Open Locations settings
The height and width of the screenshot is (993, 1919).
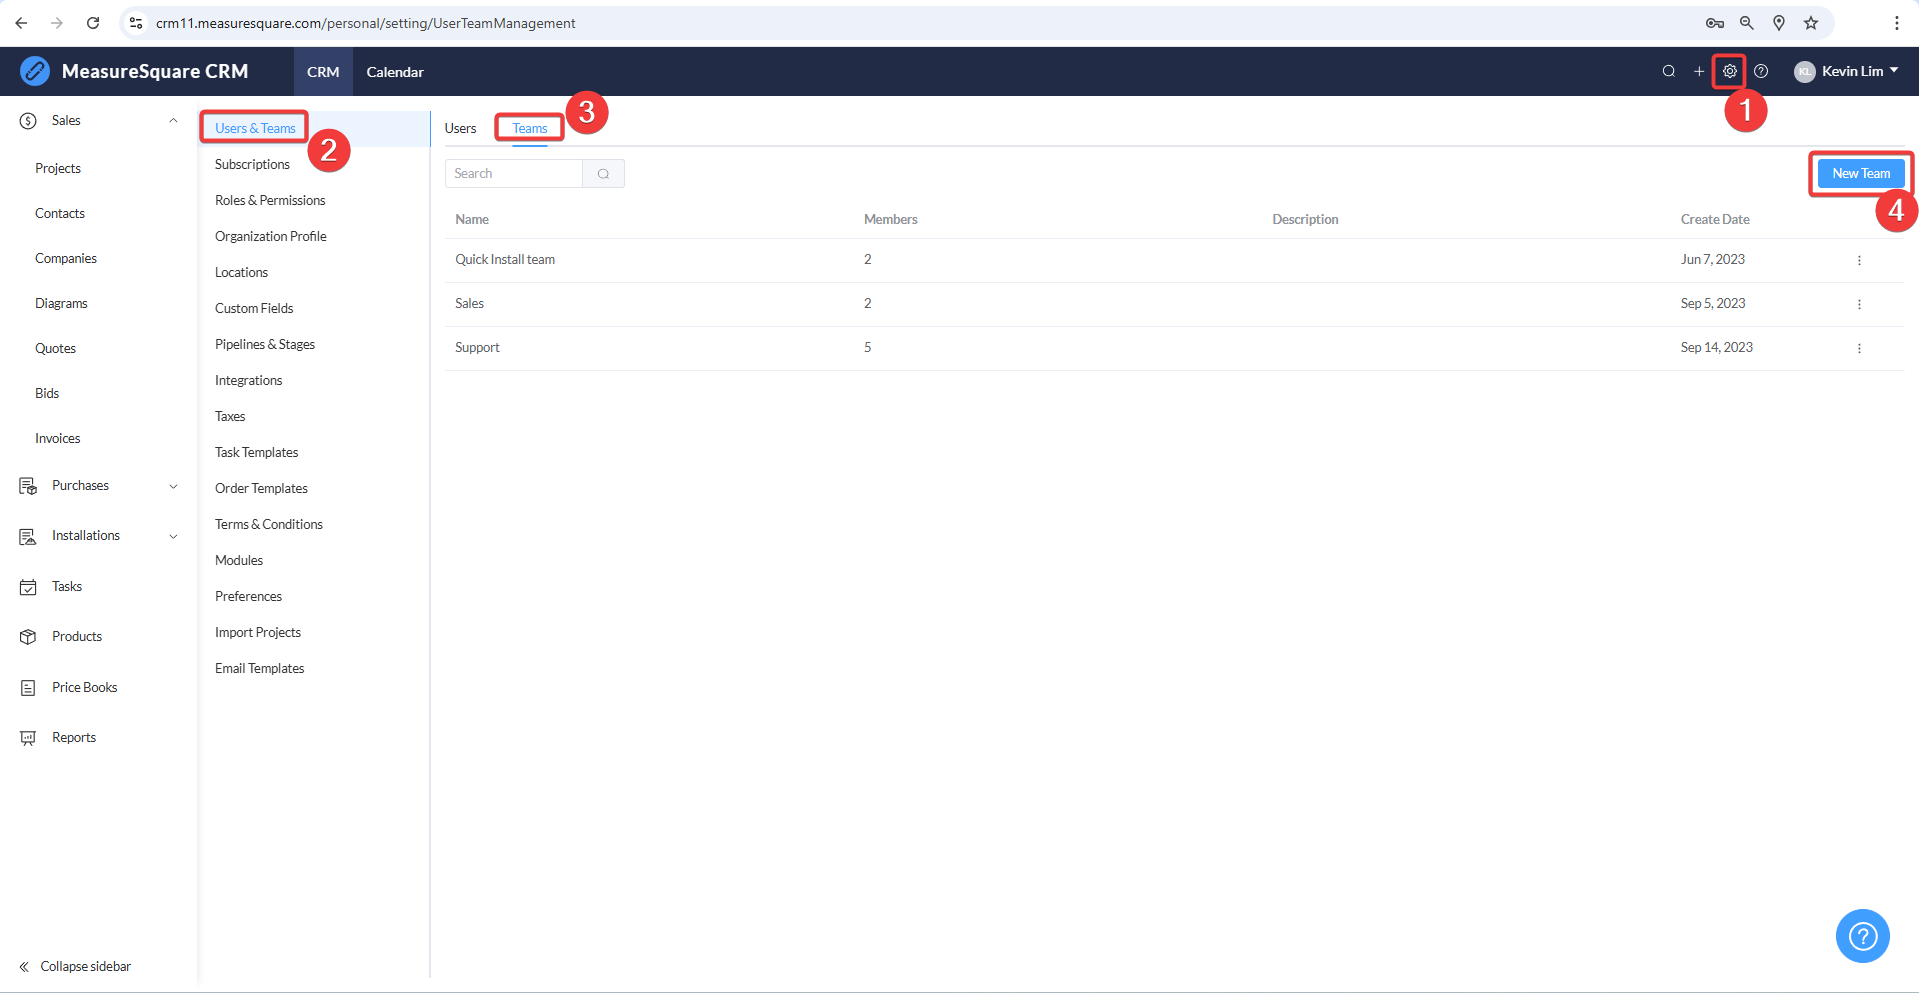[x=242, y=272]
